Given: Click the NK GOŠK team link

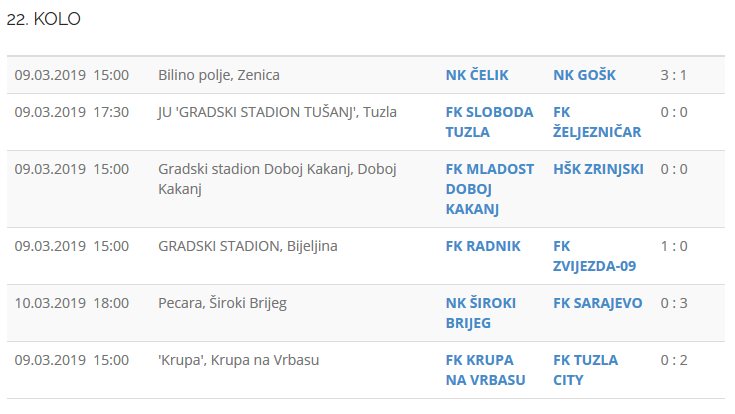Looking at the screenshot, I should coord(584,75).
